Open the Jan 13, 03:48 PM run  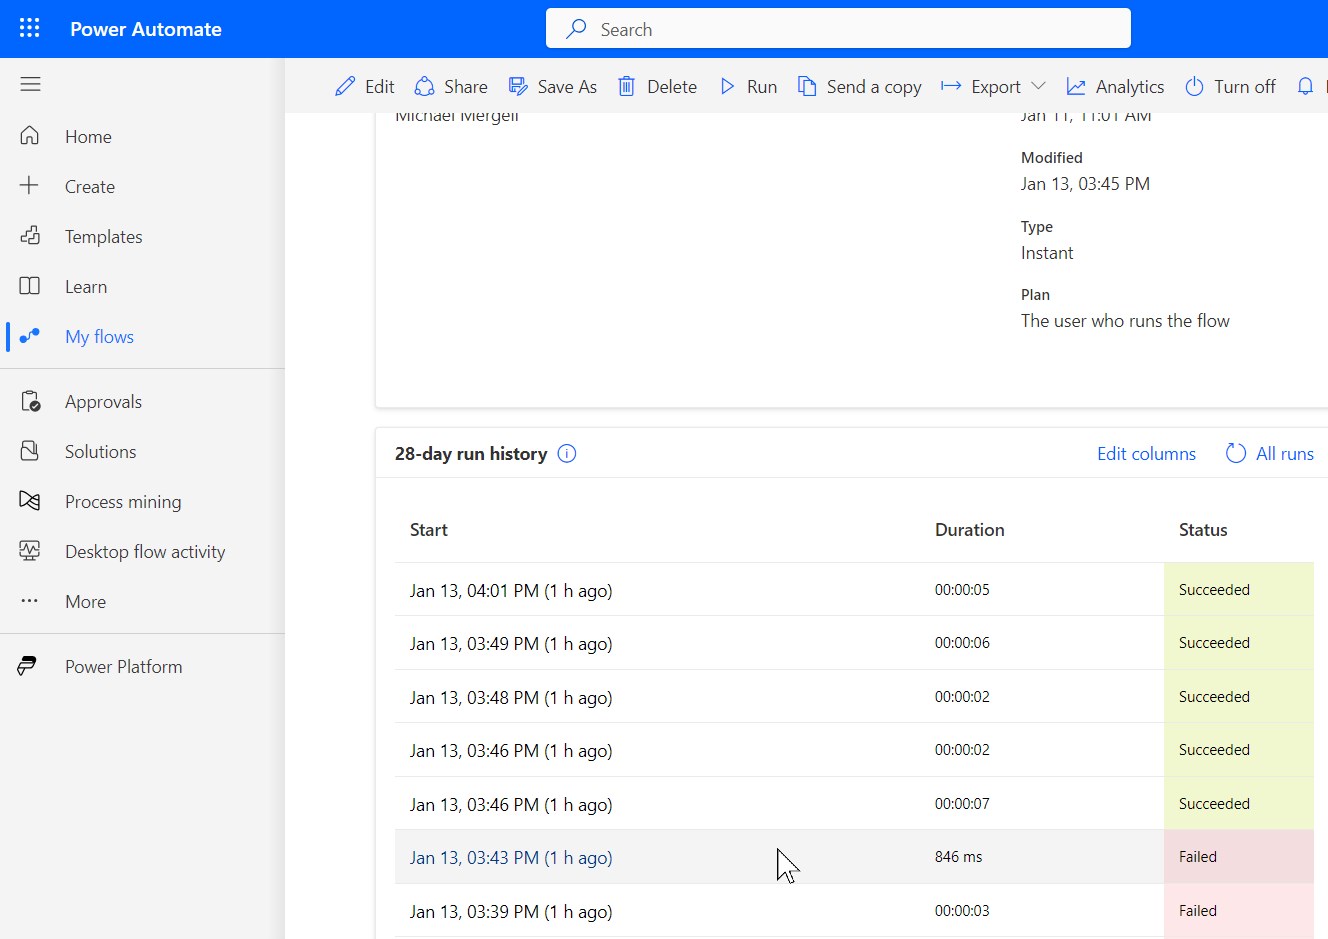point(511,697)
